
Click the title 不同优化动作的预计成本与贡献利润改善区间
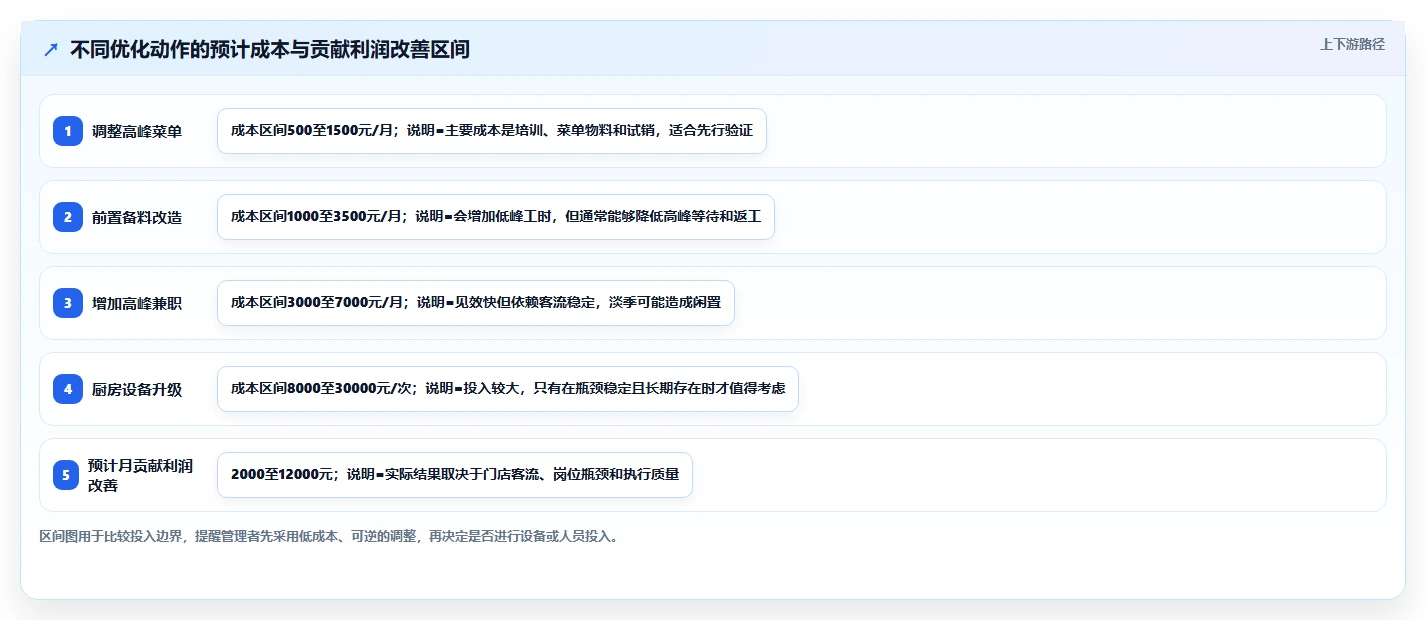pos(270,49)
